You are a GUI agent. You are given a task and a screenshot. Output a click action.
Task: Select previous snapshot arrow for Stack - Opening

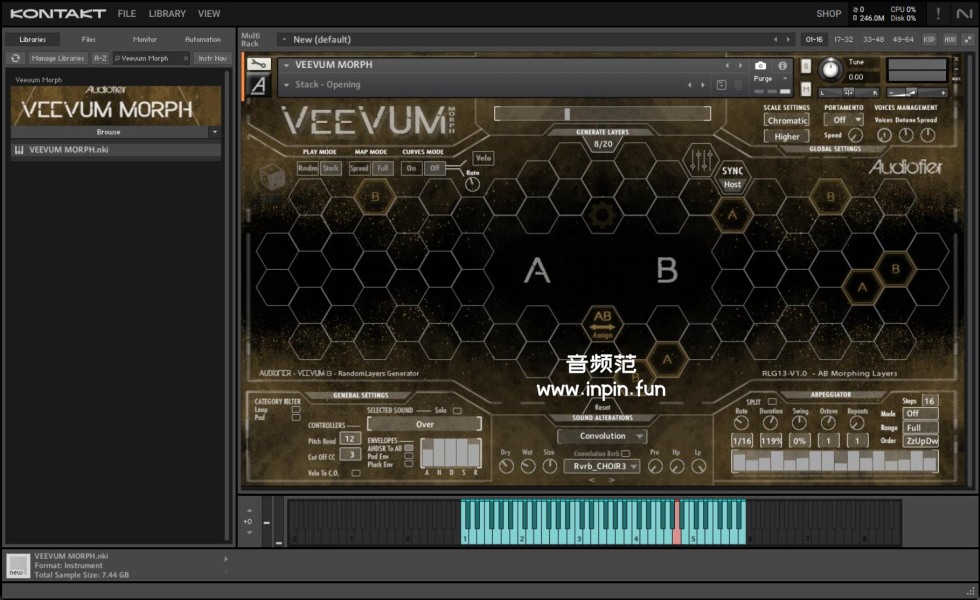(x=689, y=85)
